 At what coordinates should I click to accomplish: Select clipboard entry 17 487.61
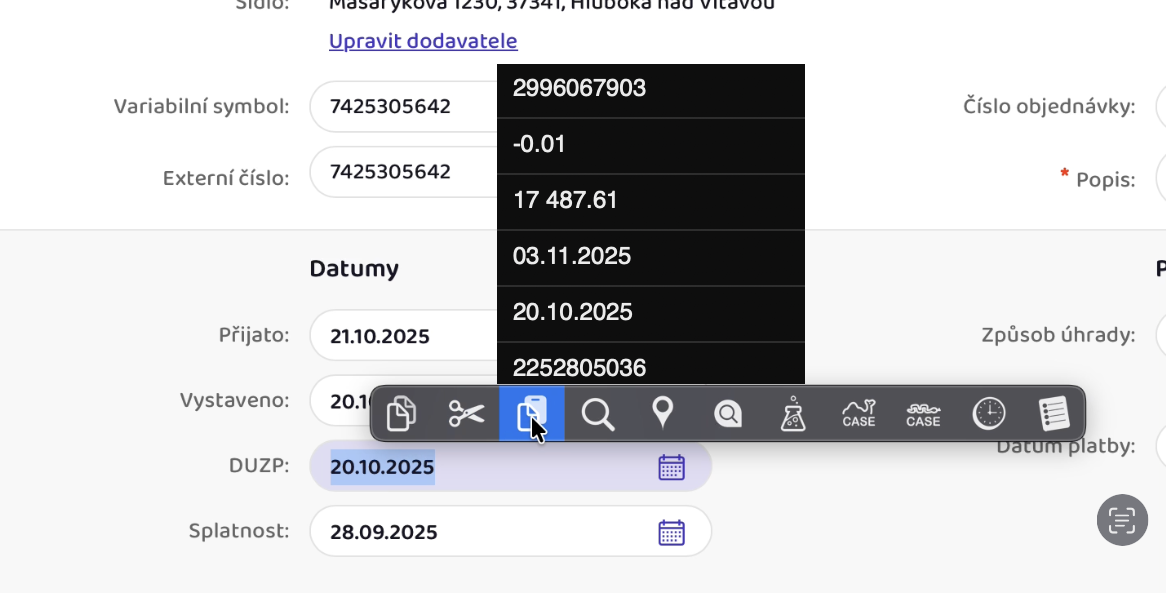coord(650,201)
